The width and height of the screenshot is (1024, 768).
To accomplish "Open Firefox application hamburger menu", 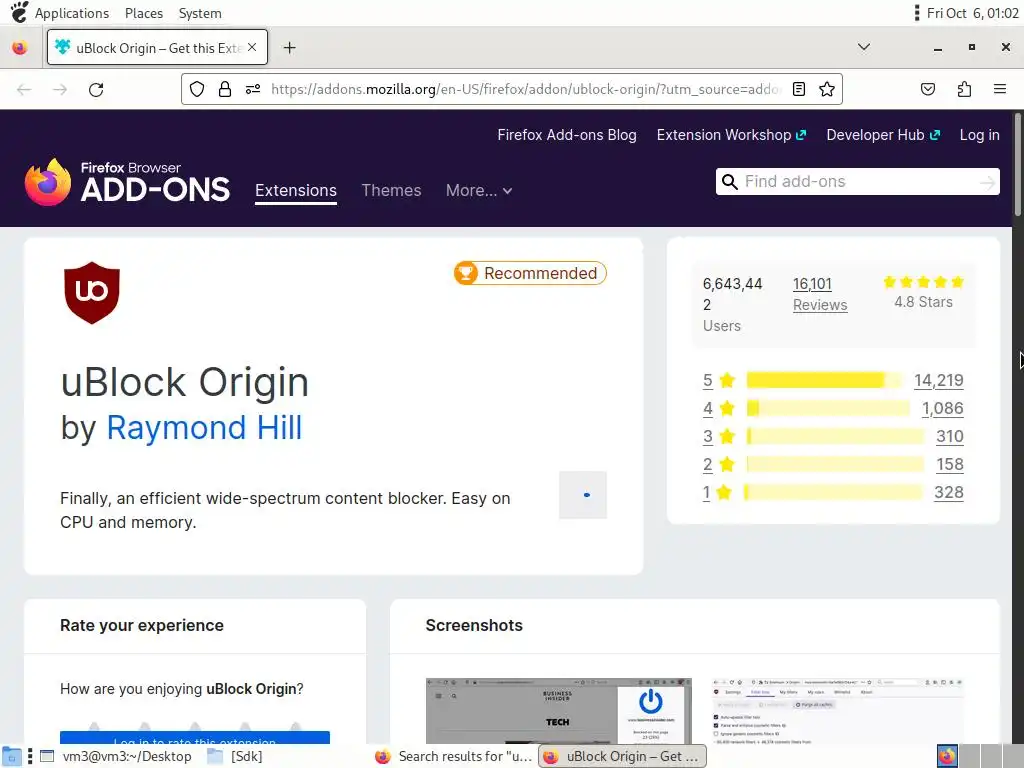I will click(1000, 89).
